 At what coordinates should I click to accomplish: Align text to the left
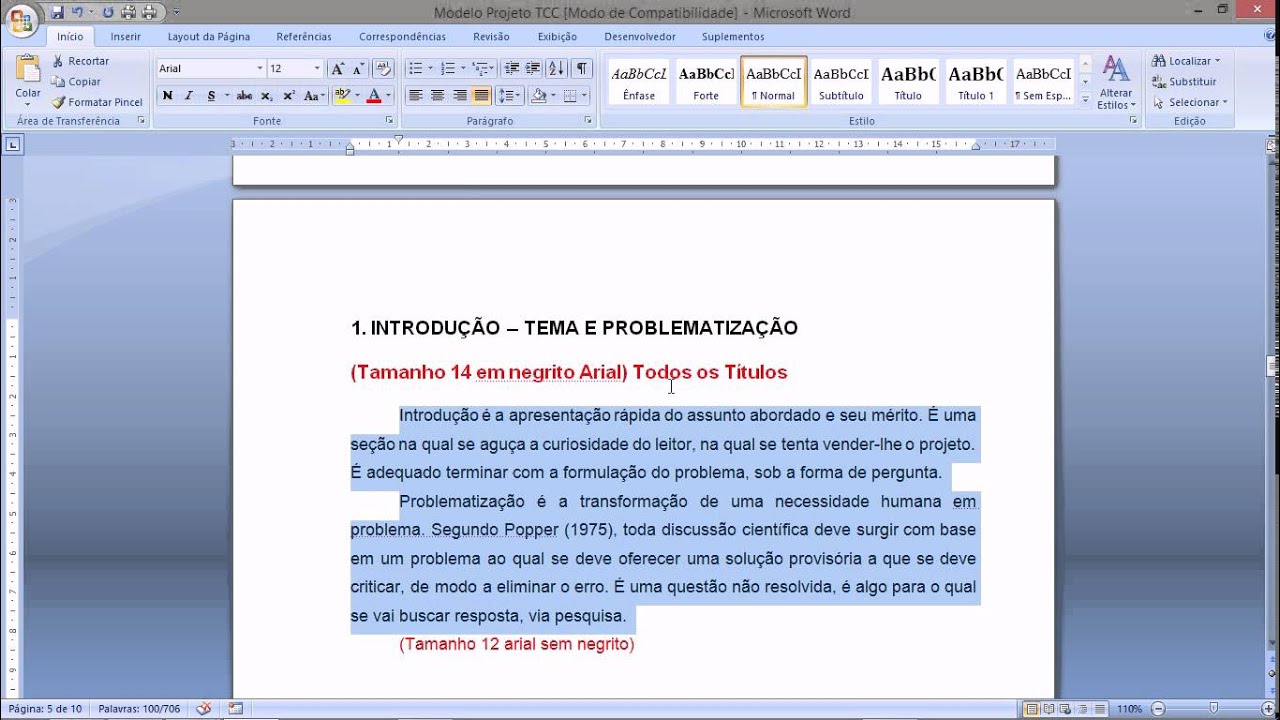(414, 96)
